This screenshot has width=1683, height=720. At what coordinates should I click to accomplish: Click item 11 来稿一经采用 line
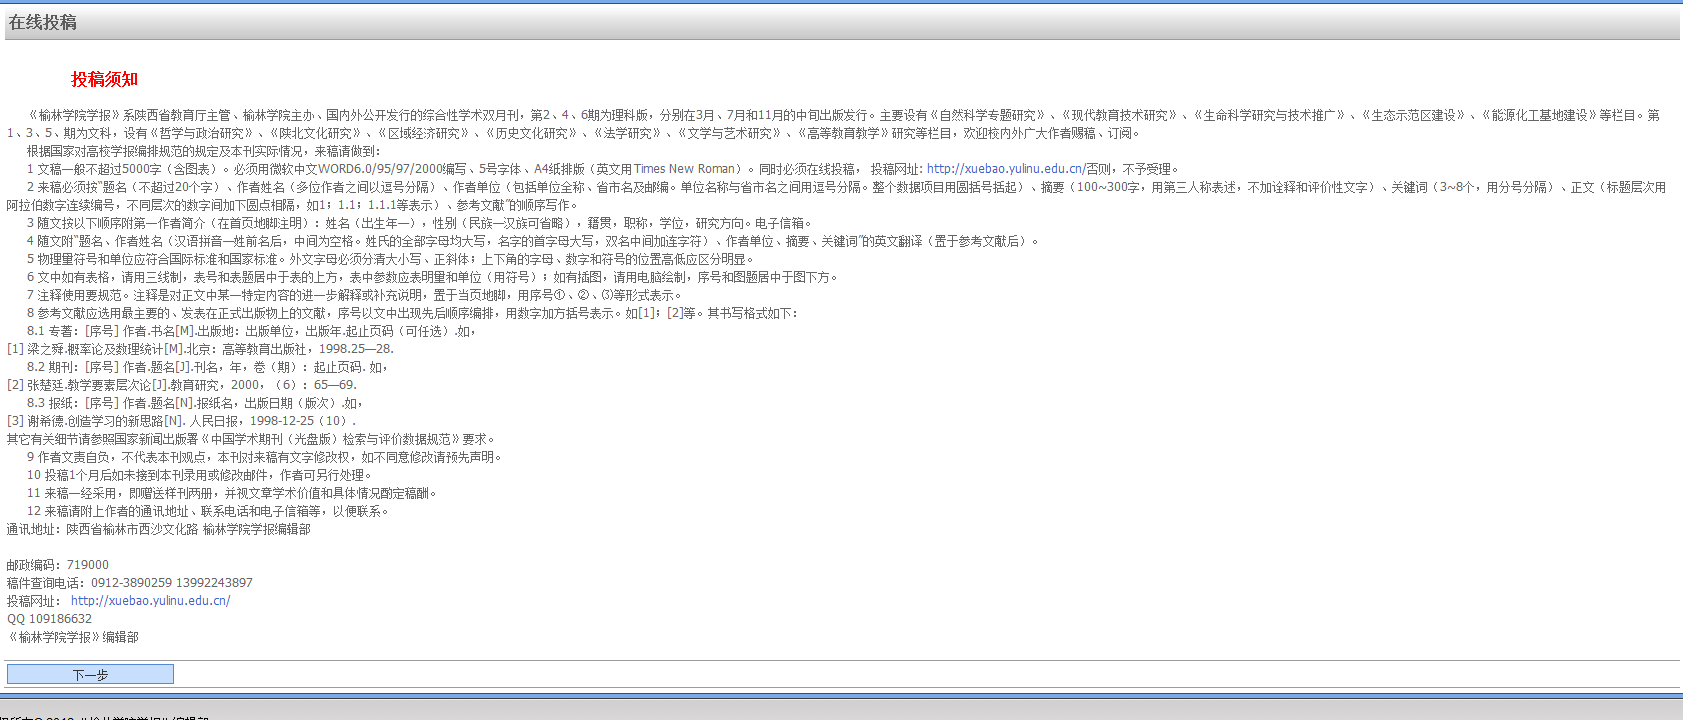click(x=233, y=493)
